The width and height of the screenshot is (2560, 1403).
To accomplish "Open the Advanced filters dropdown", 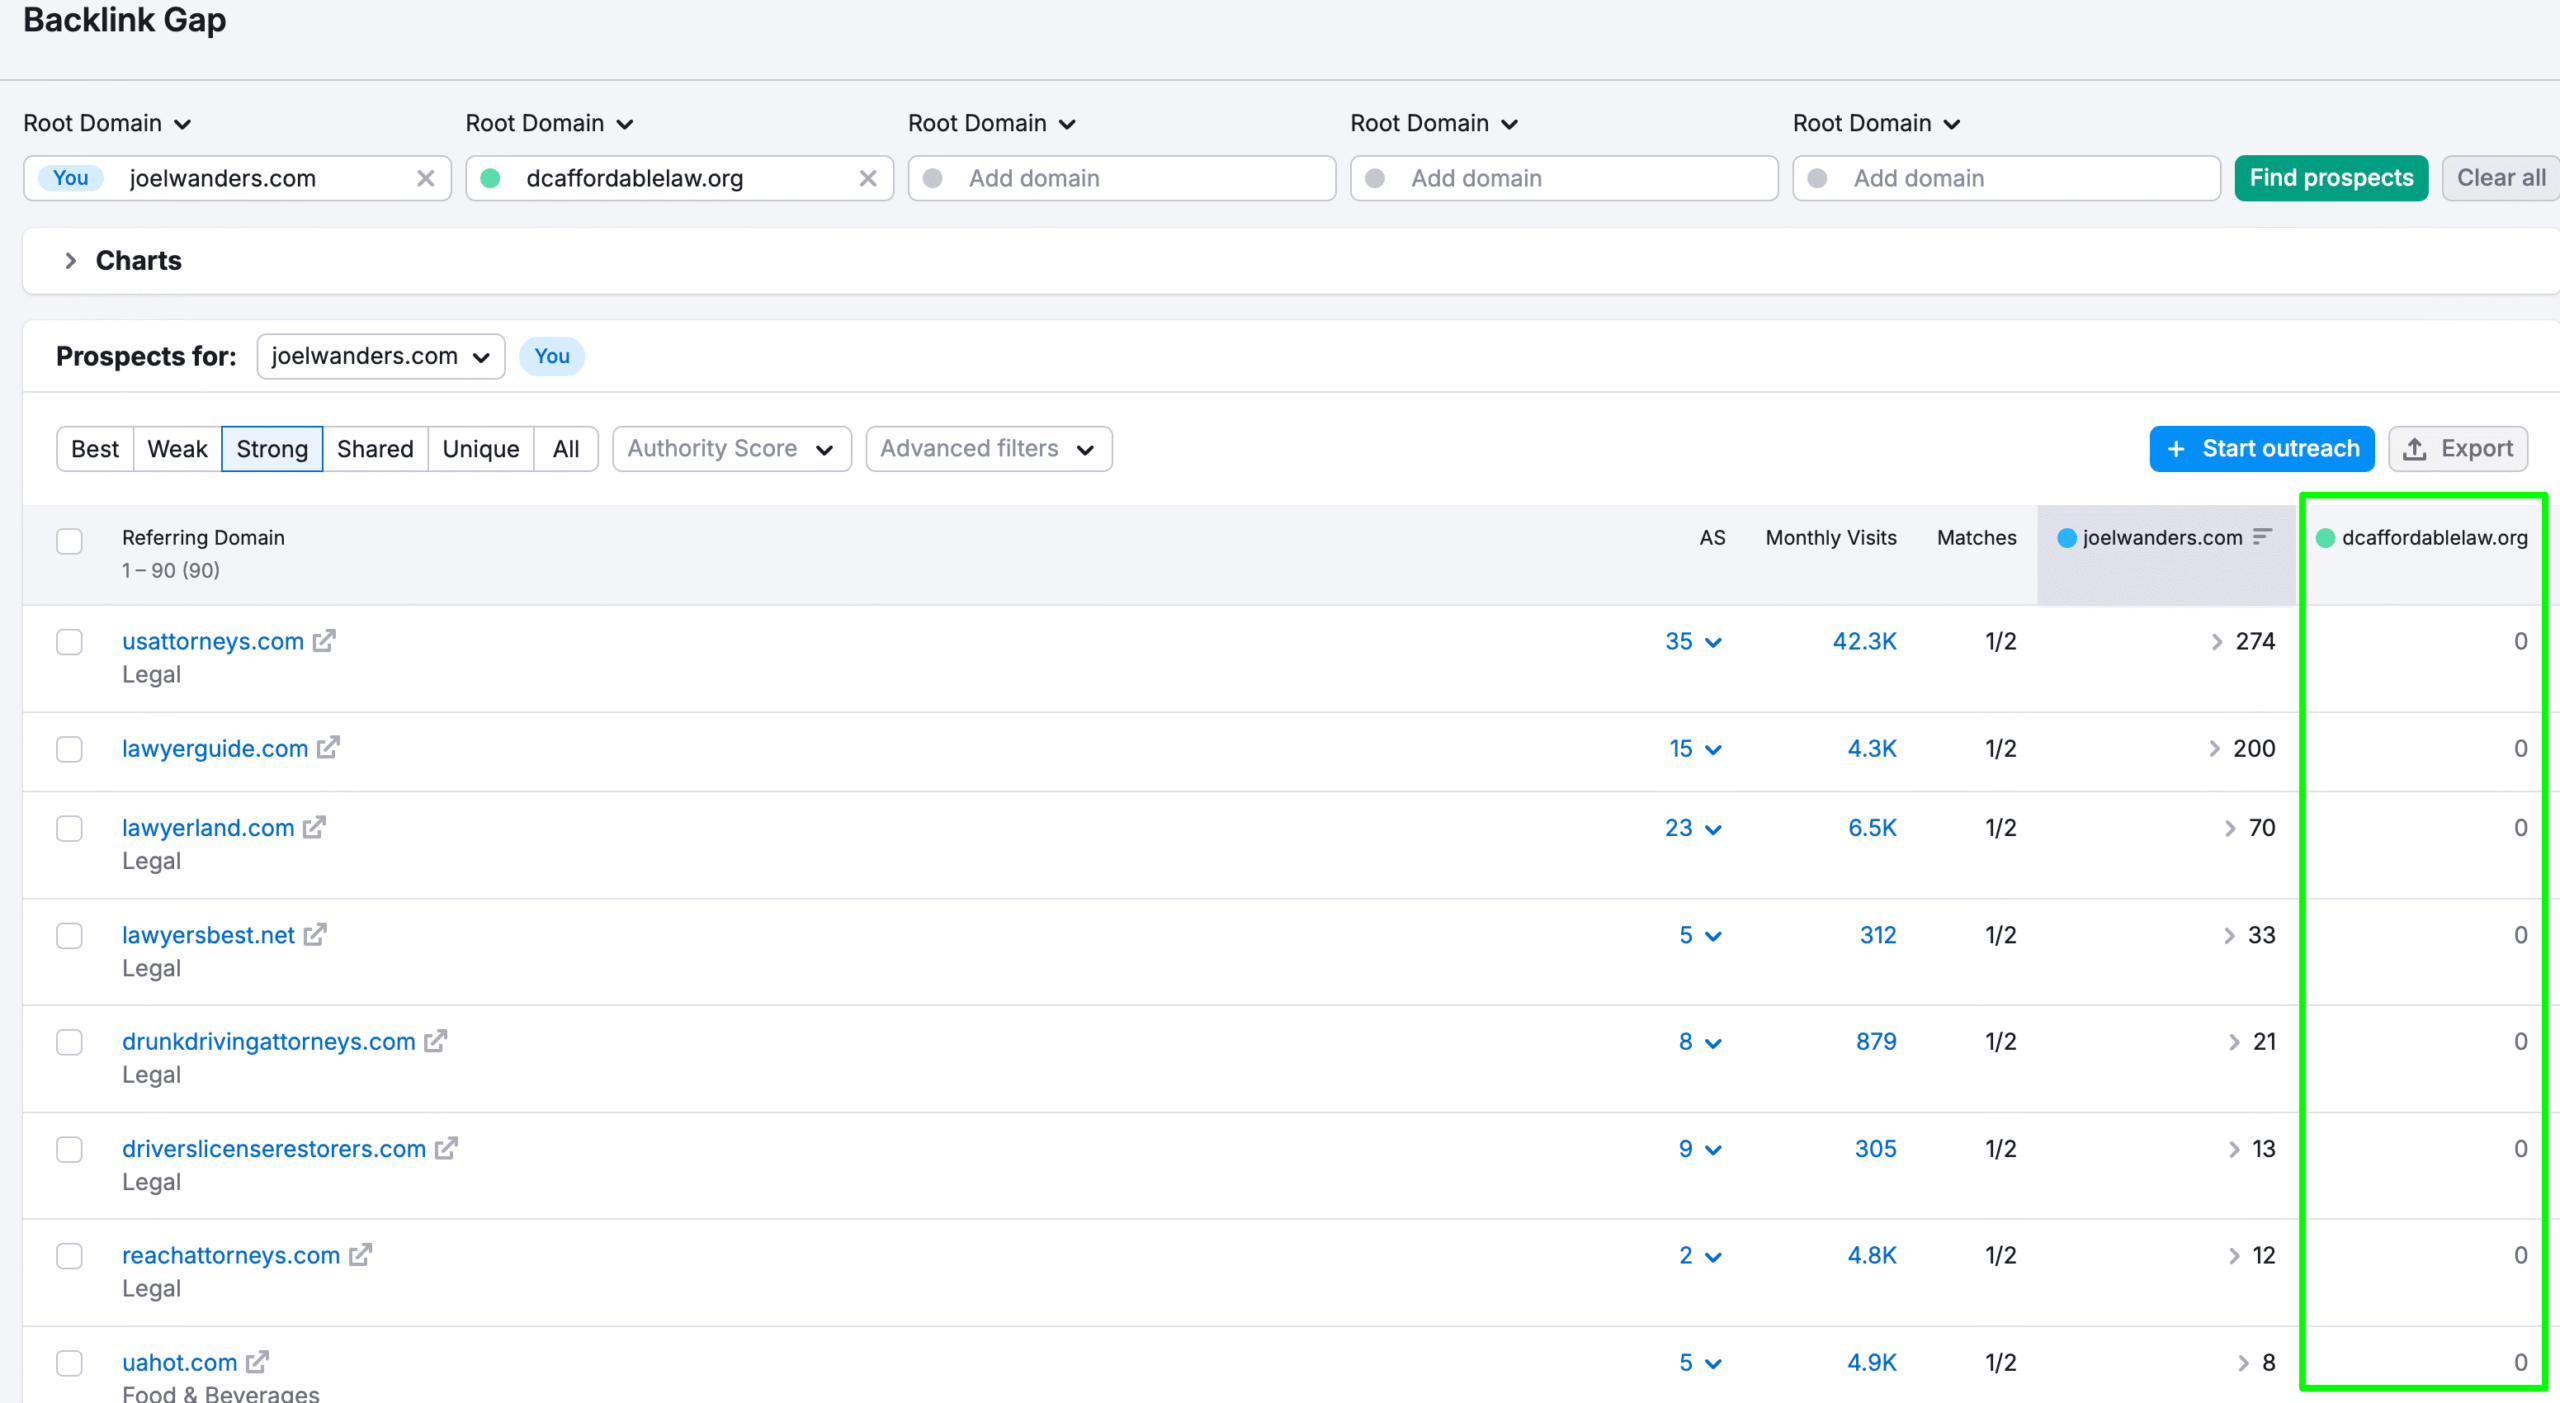I will coord(988,449).
